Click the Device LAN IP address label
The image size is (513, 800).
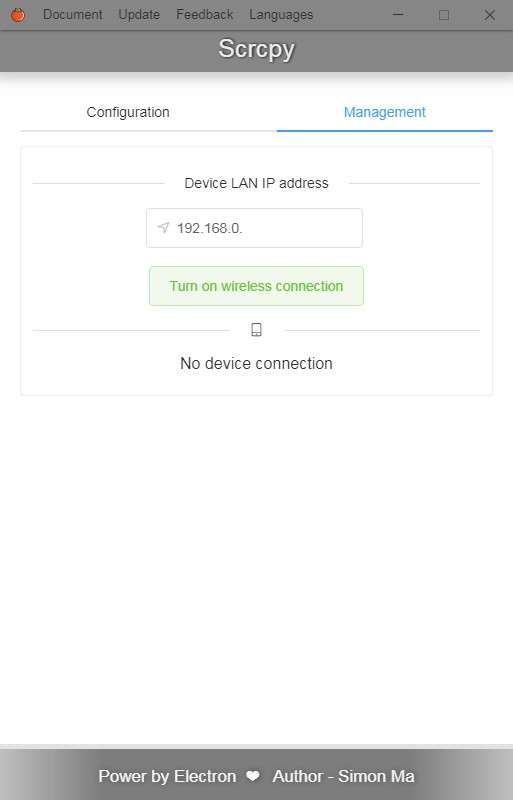pyautogui.click(x=256, y=183)
